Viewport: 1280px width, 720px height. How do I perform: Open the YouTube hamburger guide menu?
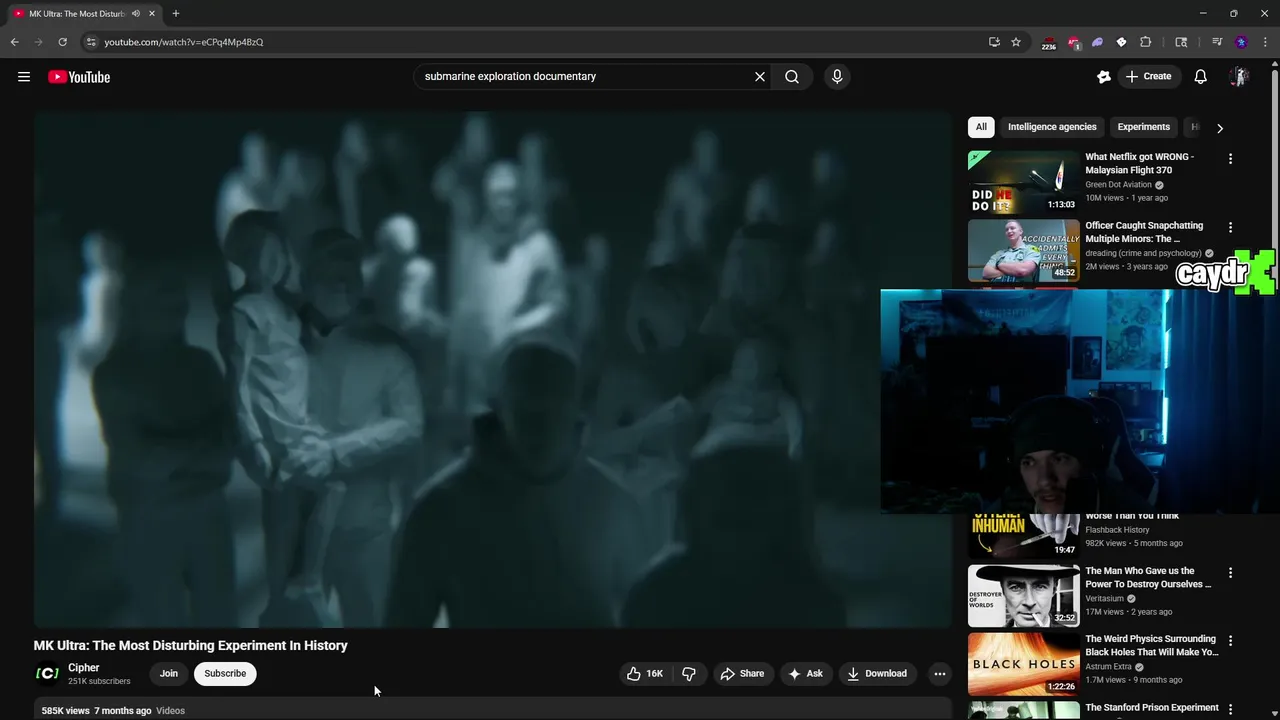(x=24, y=77)
